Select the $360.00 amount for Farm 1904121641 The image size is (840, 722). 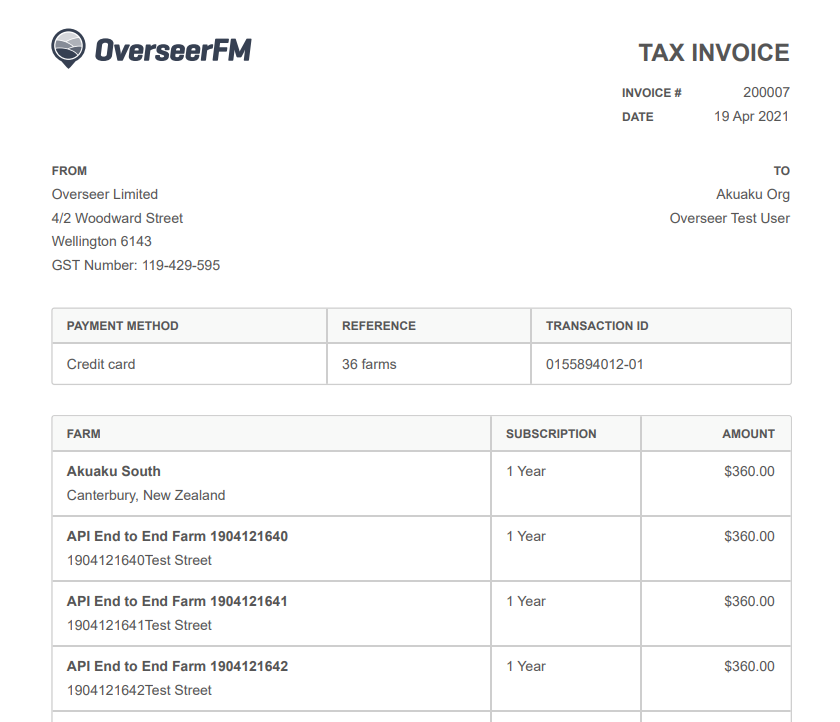(x=749, y=601)
